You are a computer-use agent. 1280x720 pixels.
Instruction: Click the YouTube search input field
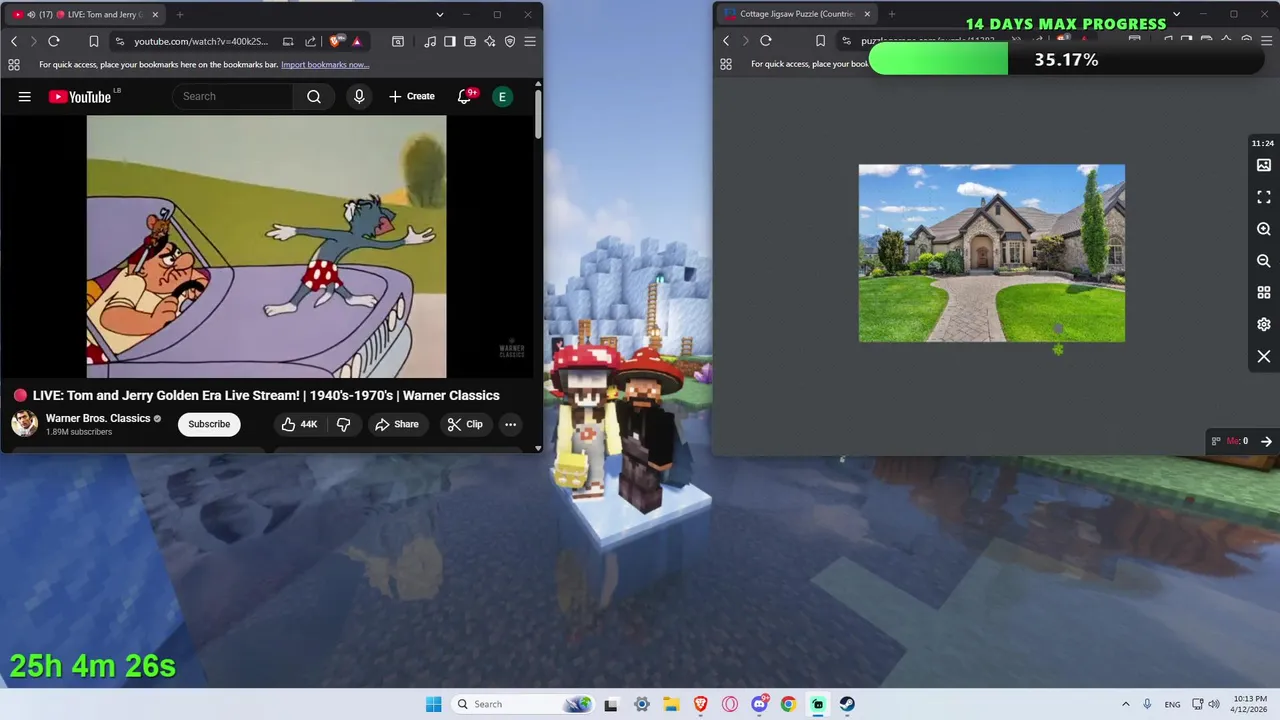point(234,97)
